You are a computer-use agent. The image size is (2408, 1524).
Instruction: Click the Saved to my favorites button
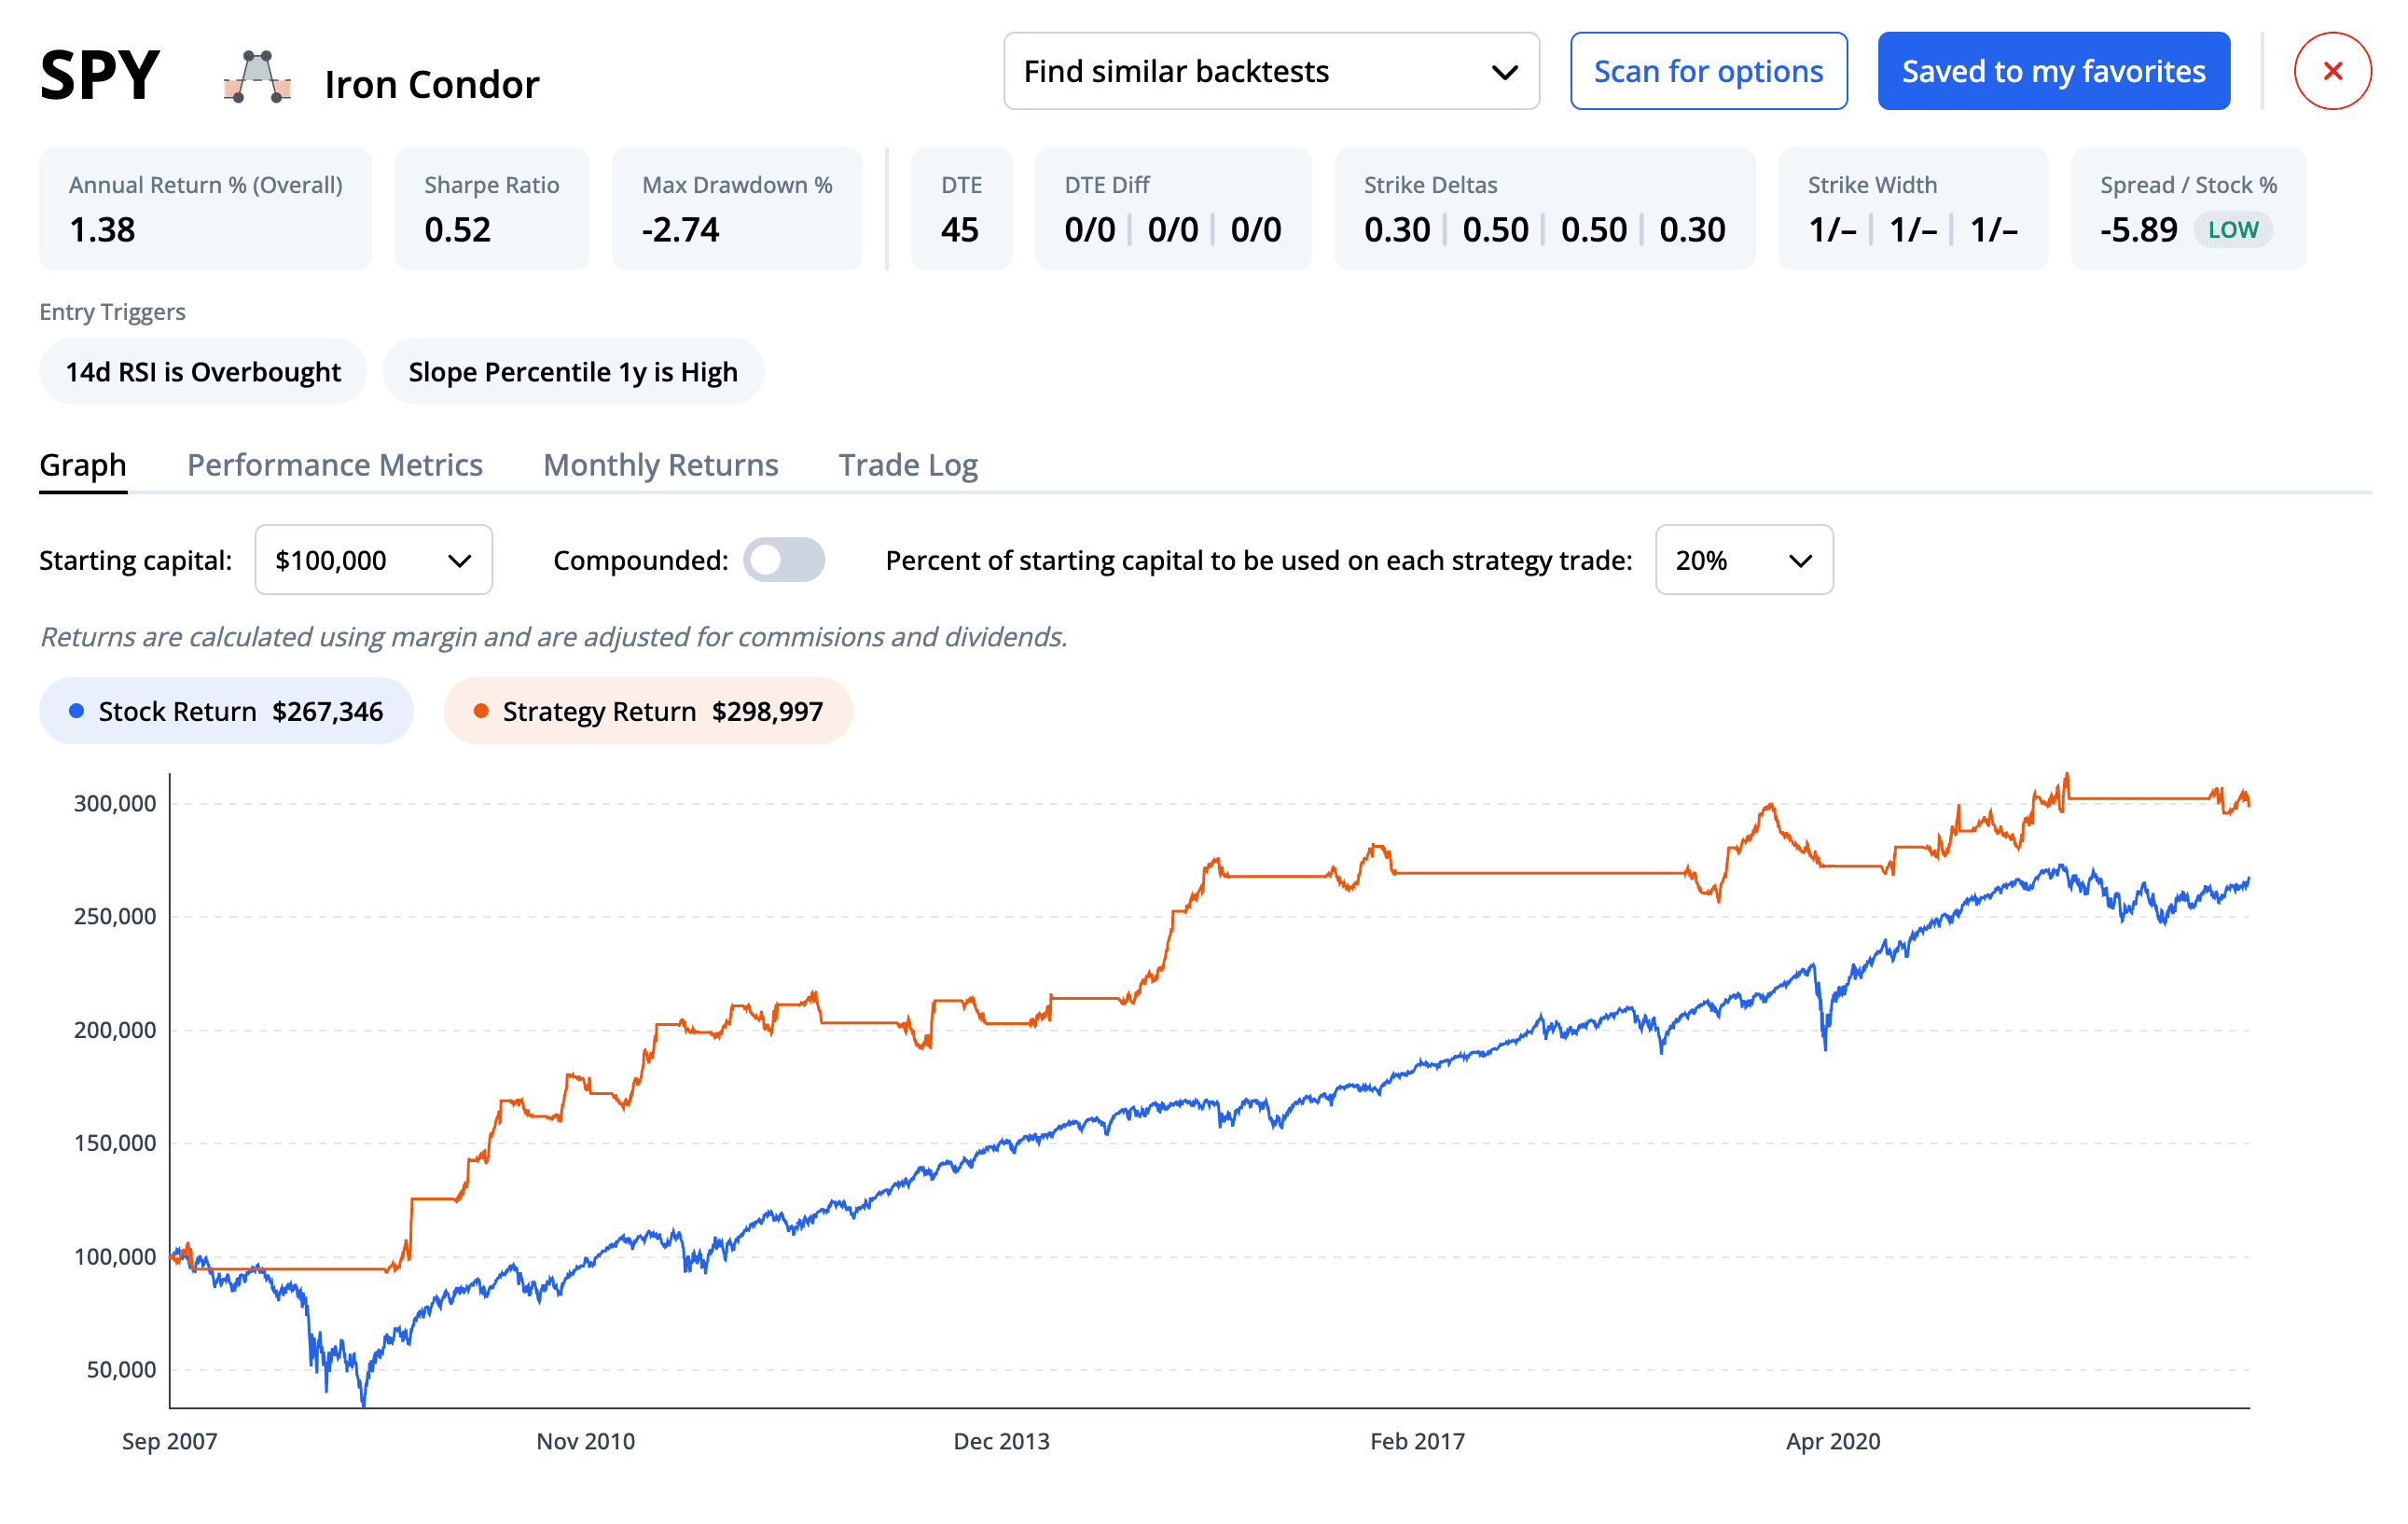(x=2053, y=70)
